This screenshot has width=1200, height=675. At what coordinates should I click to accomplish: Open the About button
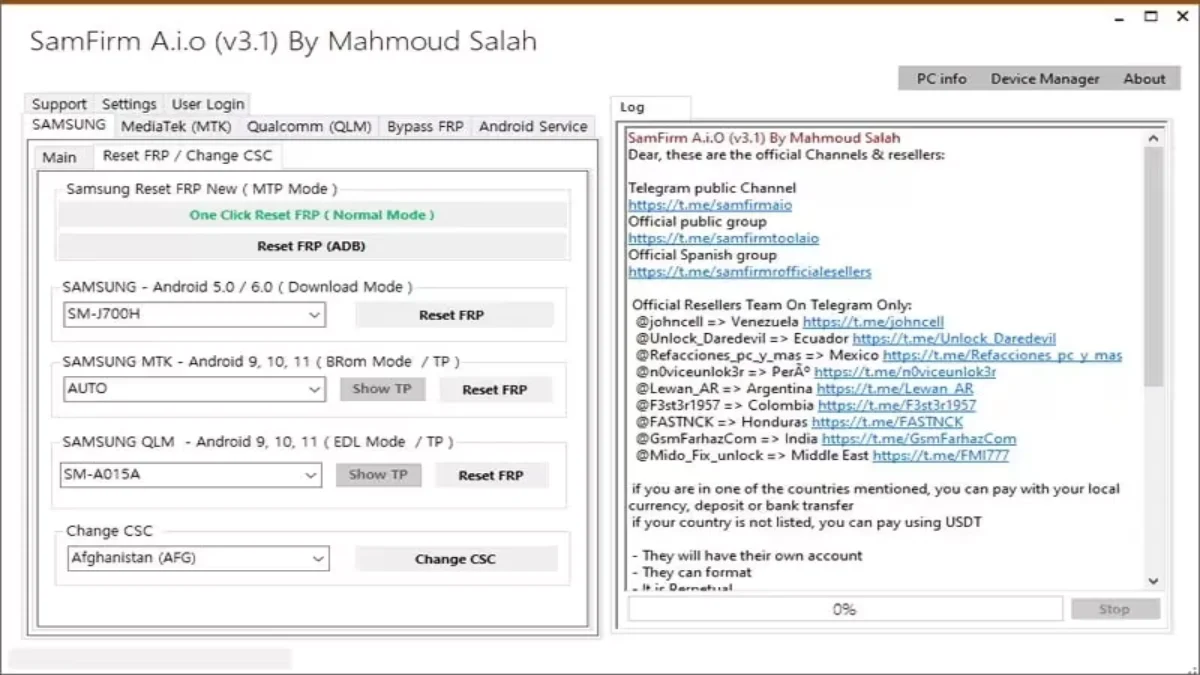point(1144,79)
